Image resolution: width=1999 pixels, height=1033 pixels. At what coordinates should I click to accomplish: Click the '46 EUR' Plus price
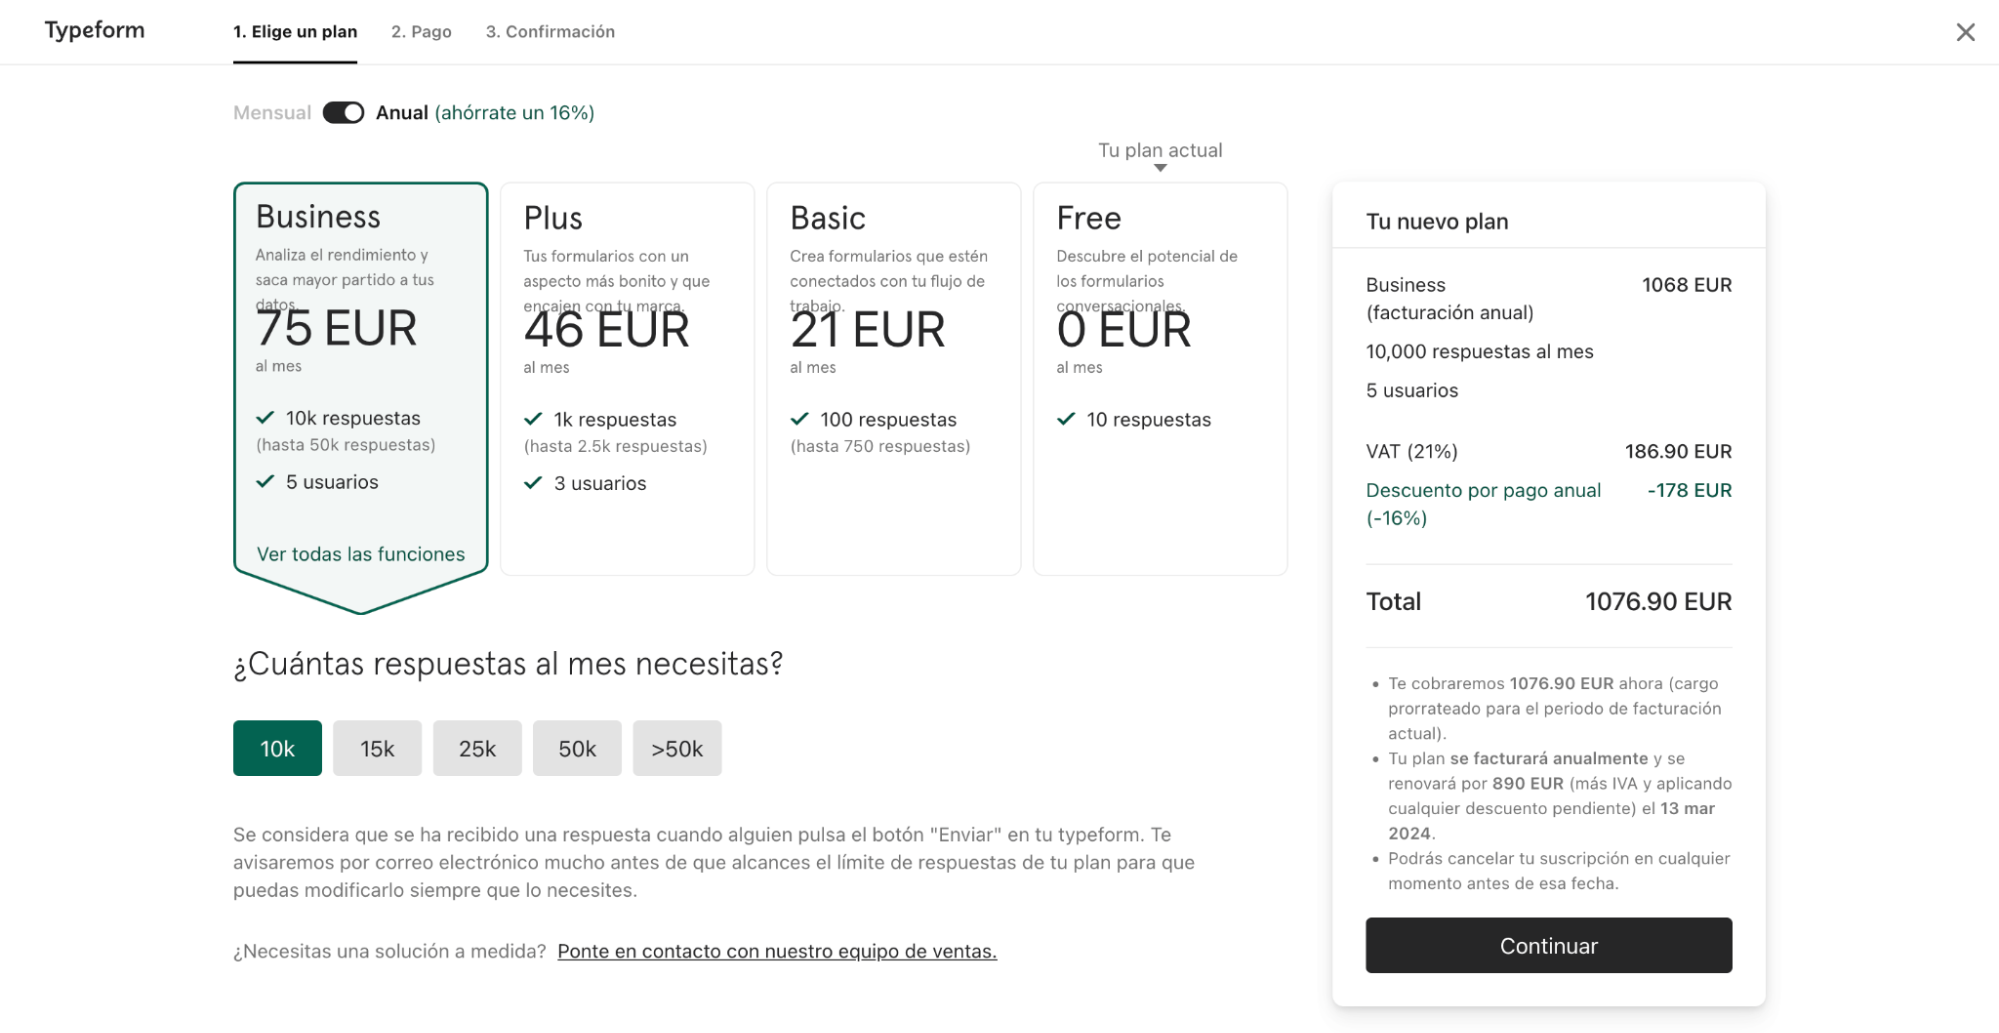click(x=606, y=329)
